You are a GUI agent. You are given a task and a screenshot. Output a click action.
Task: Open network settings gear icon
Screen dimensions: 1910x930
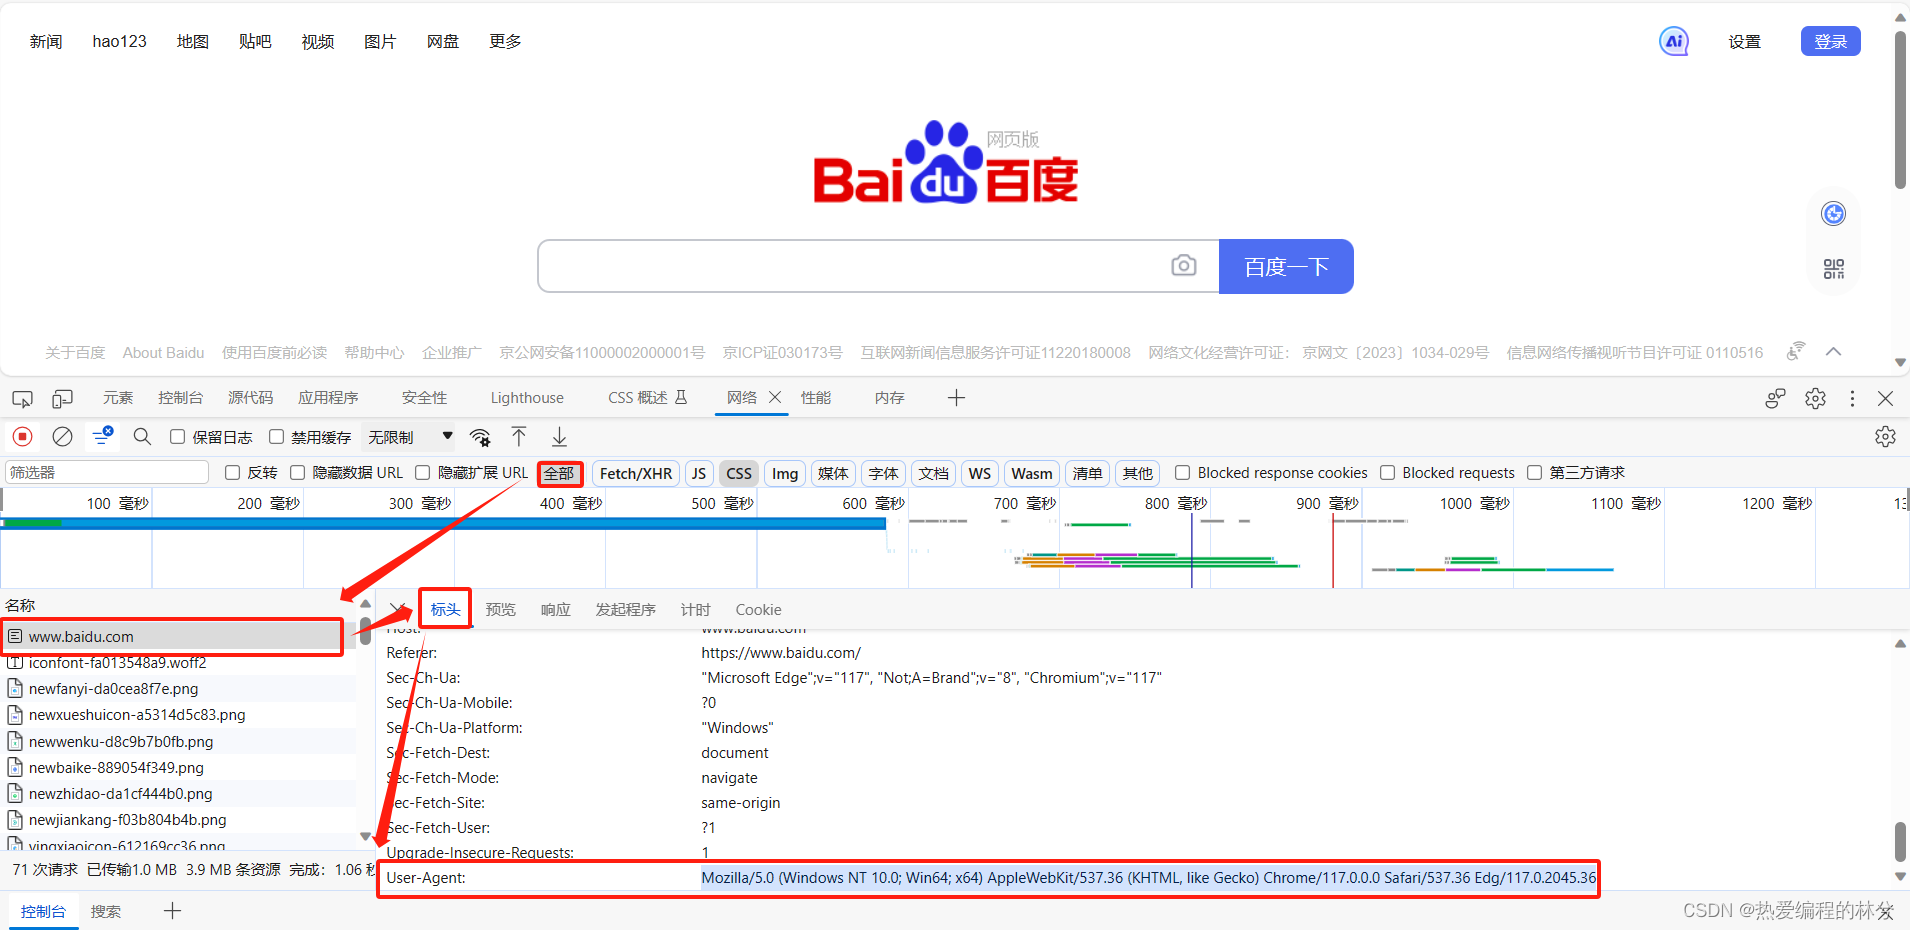pyautogui.click(x=1885, y=436)
